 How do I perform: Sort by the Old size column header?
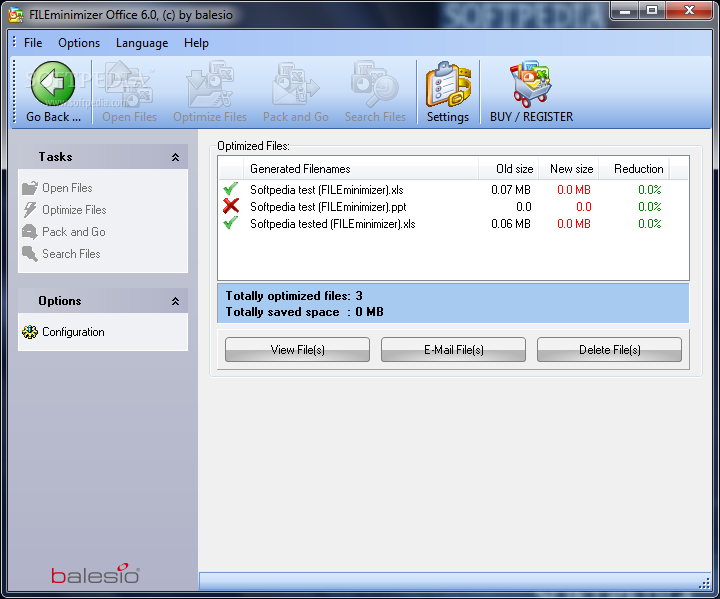[508, 169]
